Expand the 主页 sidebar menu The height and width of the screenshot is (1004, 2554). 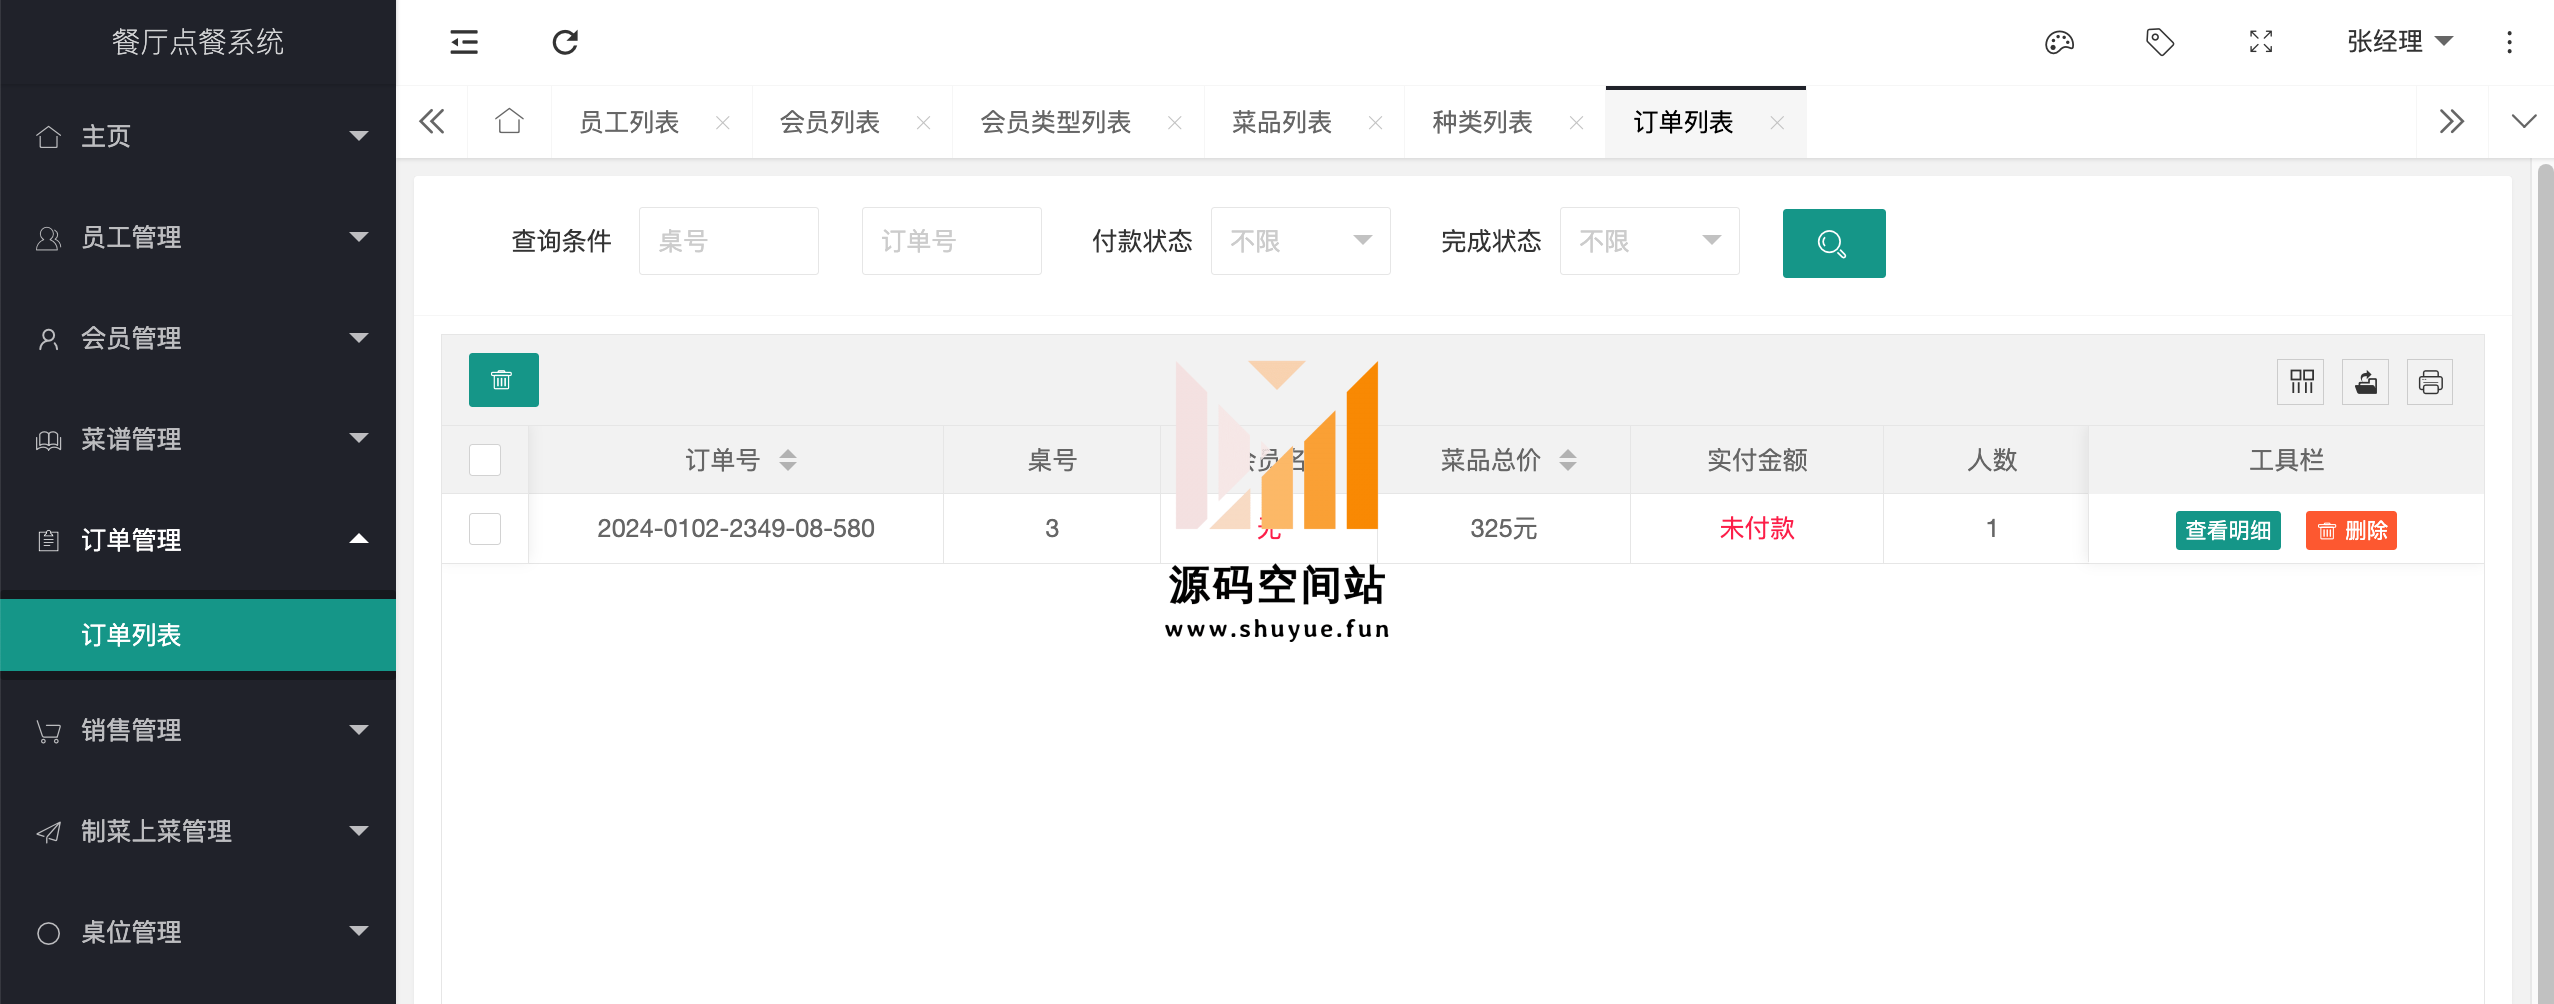(198, 136)
